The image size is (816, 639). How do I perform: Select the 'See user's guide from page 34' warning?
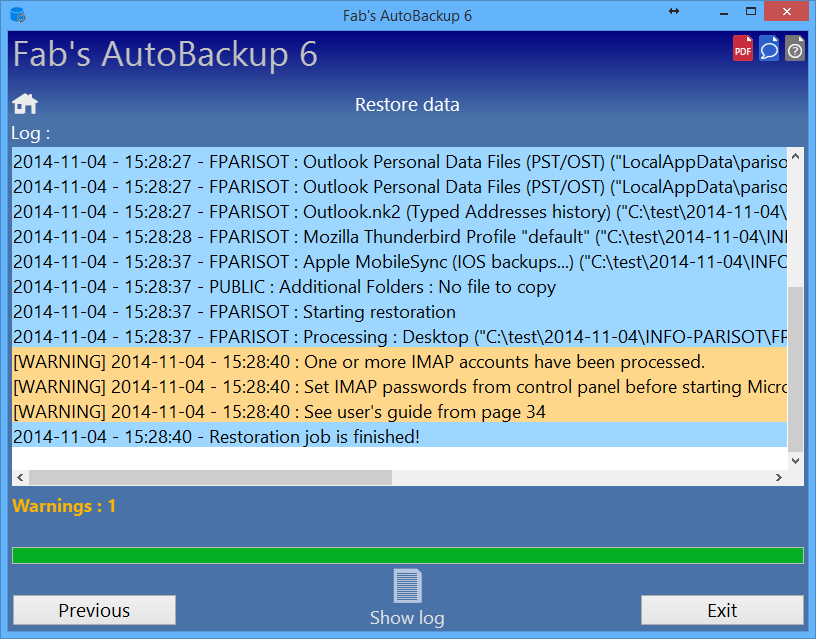280,411
